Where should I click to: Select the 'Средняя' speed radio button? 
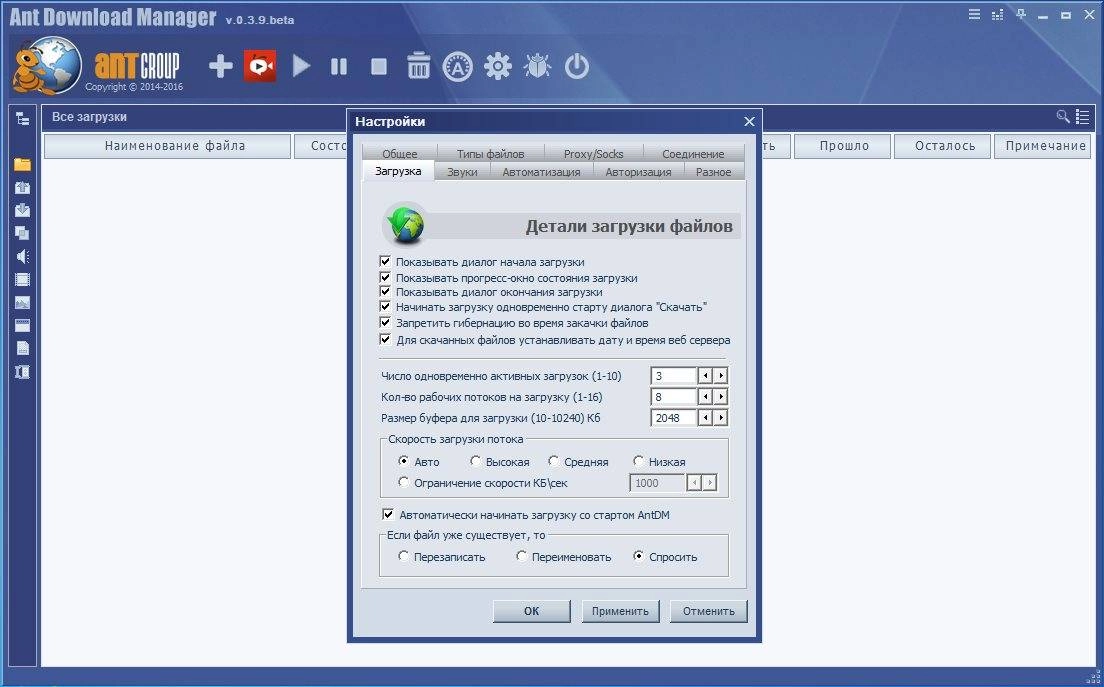[553, 461]
